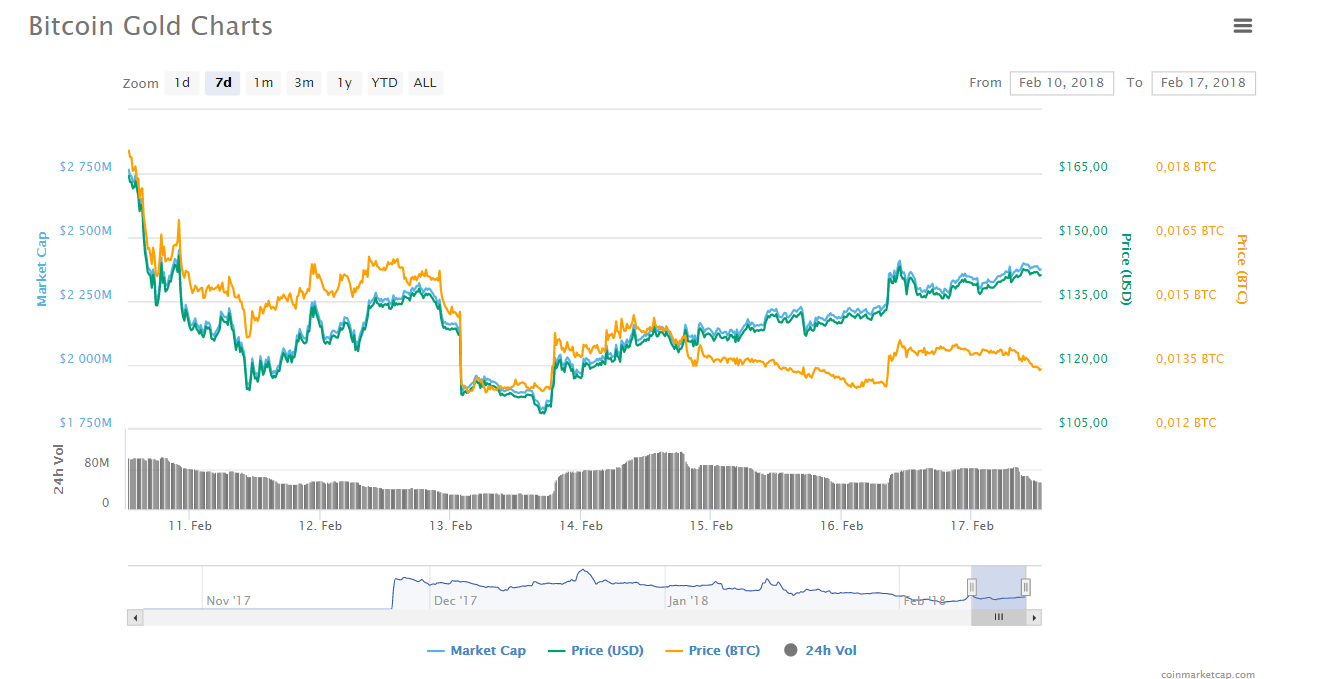The image size is (1320, 679).
Task: Select the 1y zoom option
Action: 344,83
